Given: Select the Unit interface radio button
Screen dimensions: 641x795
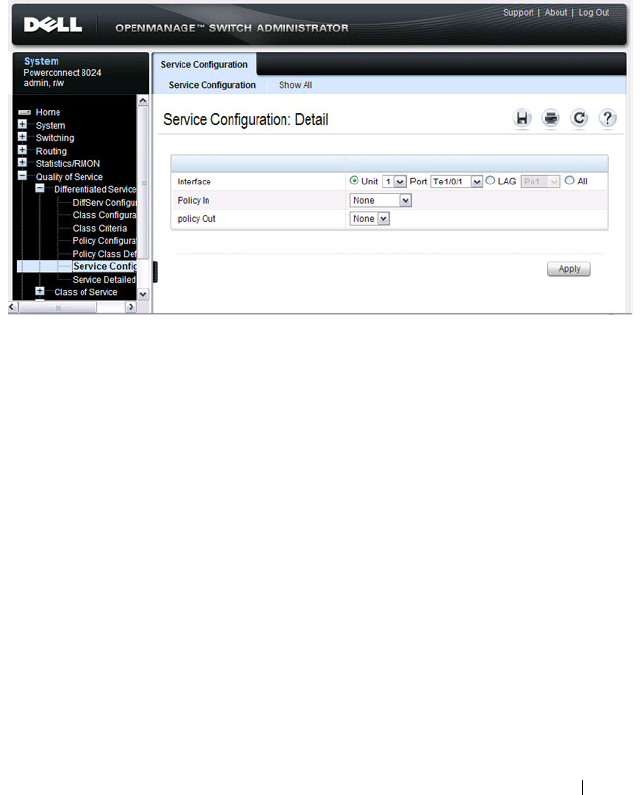Looking at the screenshot, I should point(354,180).
